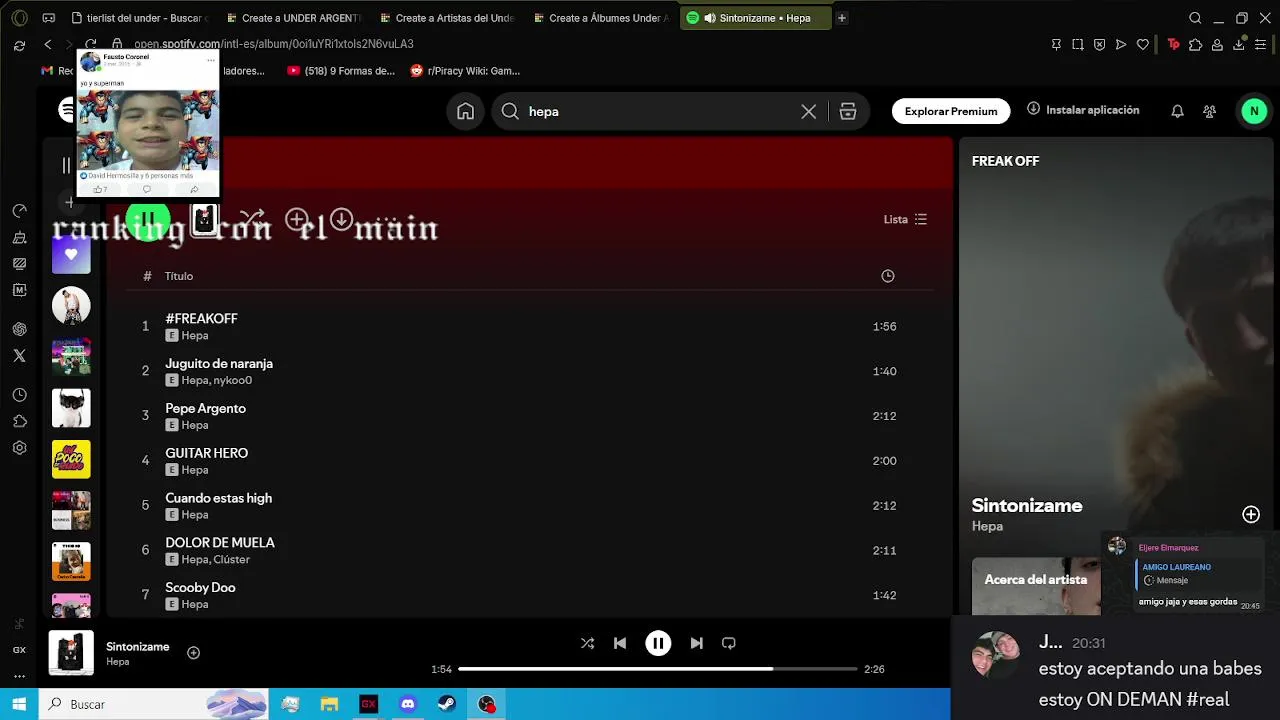Open the red Tp extension icon
Image resolution: width=1280 pixels, height=720 pixels.
[x=1174, y=44]
